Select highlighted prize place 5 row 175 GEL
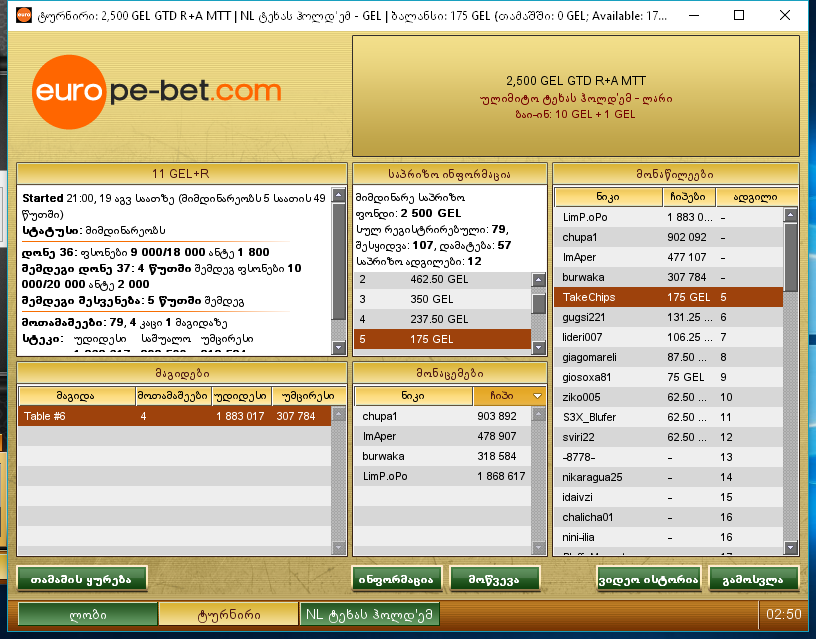 pos(442,339)
